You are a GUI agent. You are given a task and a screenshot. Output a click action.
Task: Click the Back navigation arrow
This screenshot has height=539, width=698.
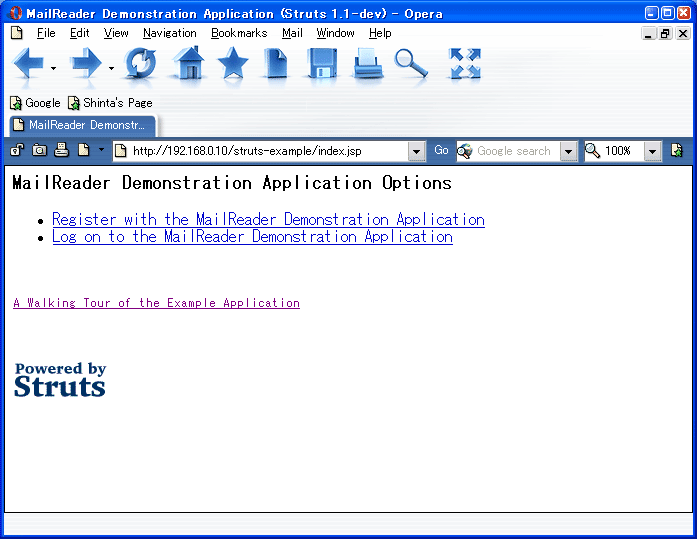27,64
